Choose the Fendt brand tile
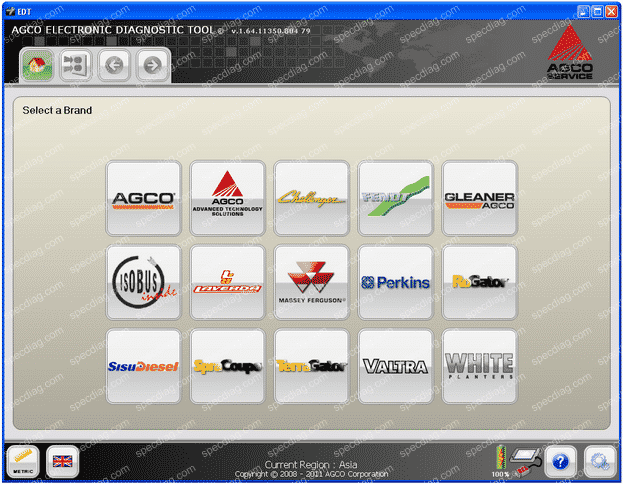Viewport: 623px width, 484px height. pyautogui.click(x=396, y=198)
